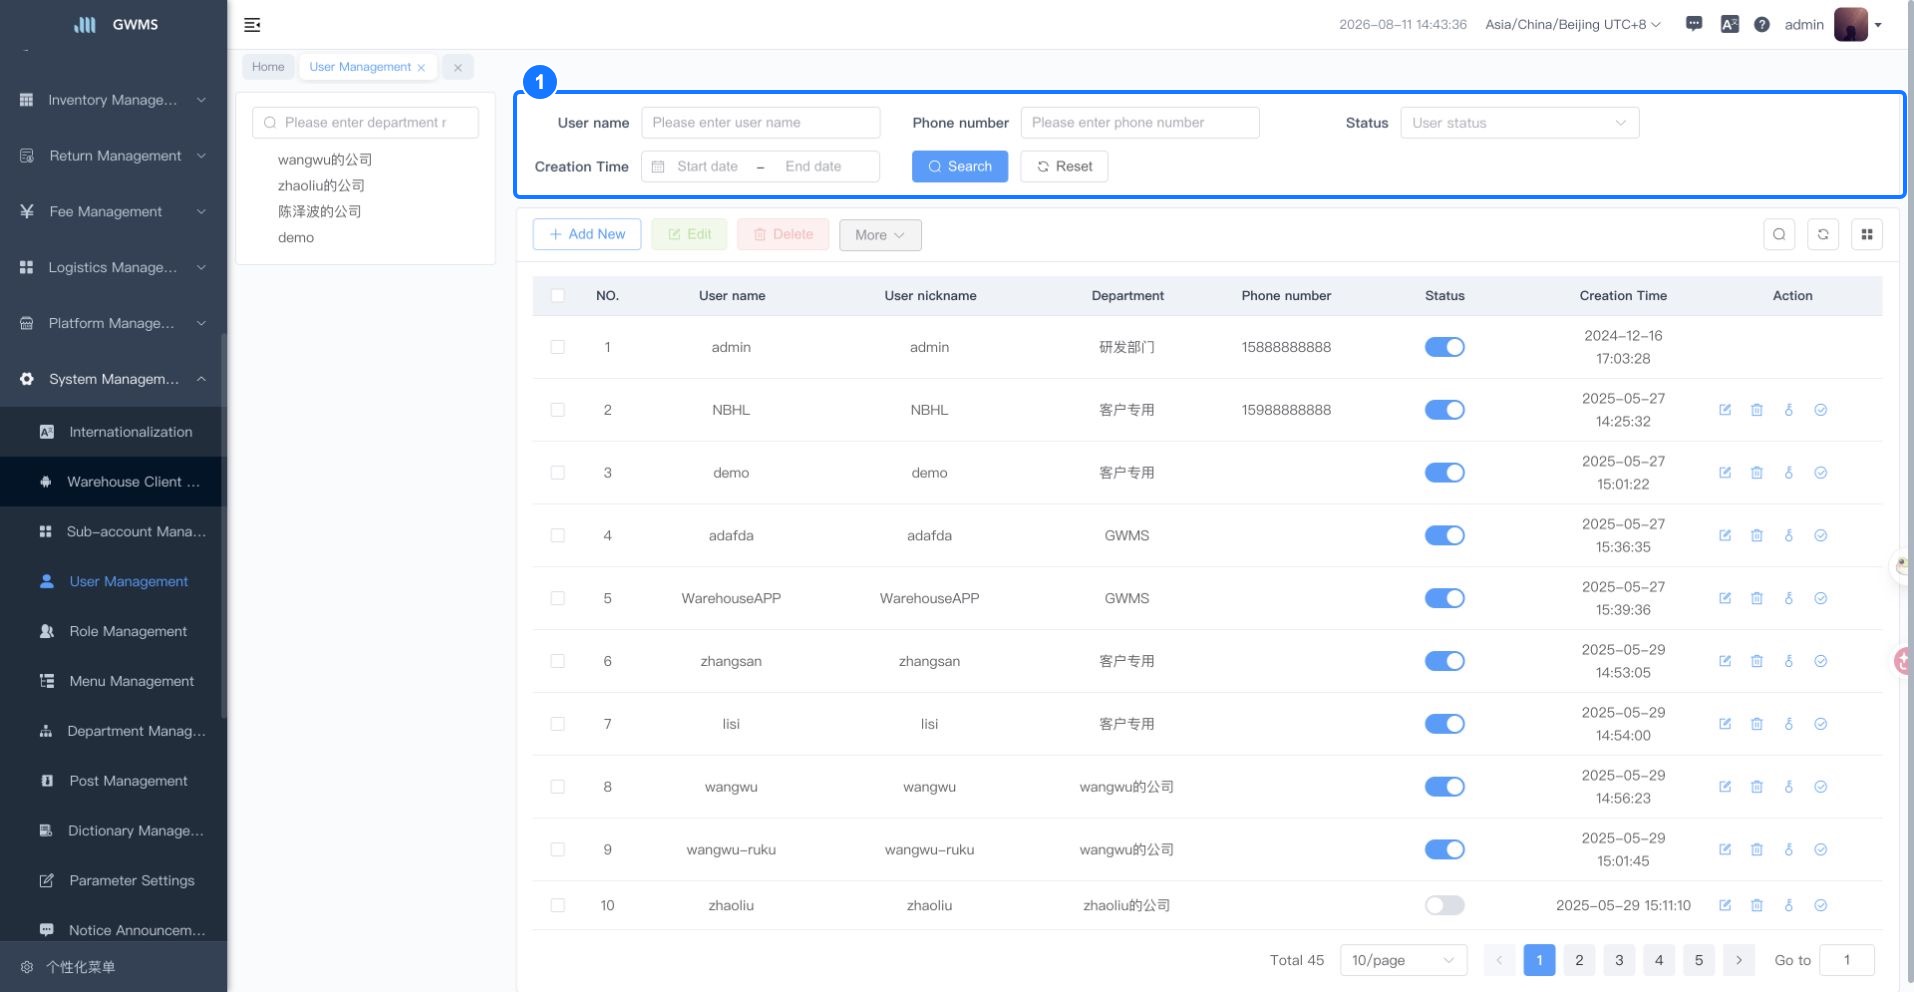Edit the WarehouseAPP user row

point(1725,598)
